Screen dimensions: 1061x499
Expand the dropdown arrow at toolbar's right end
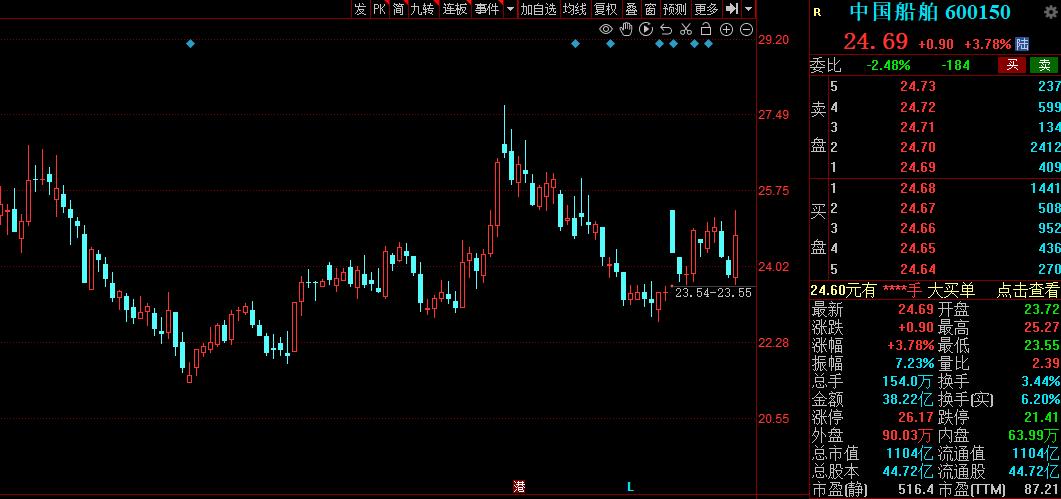[747, 9]
